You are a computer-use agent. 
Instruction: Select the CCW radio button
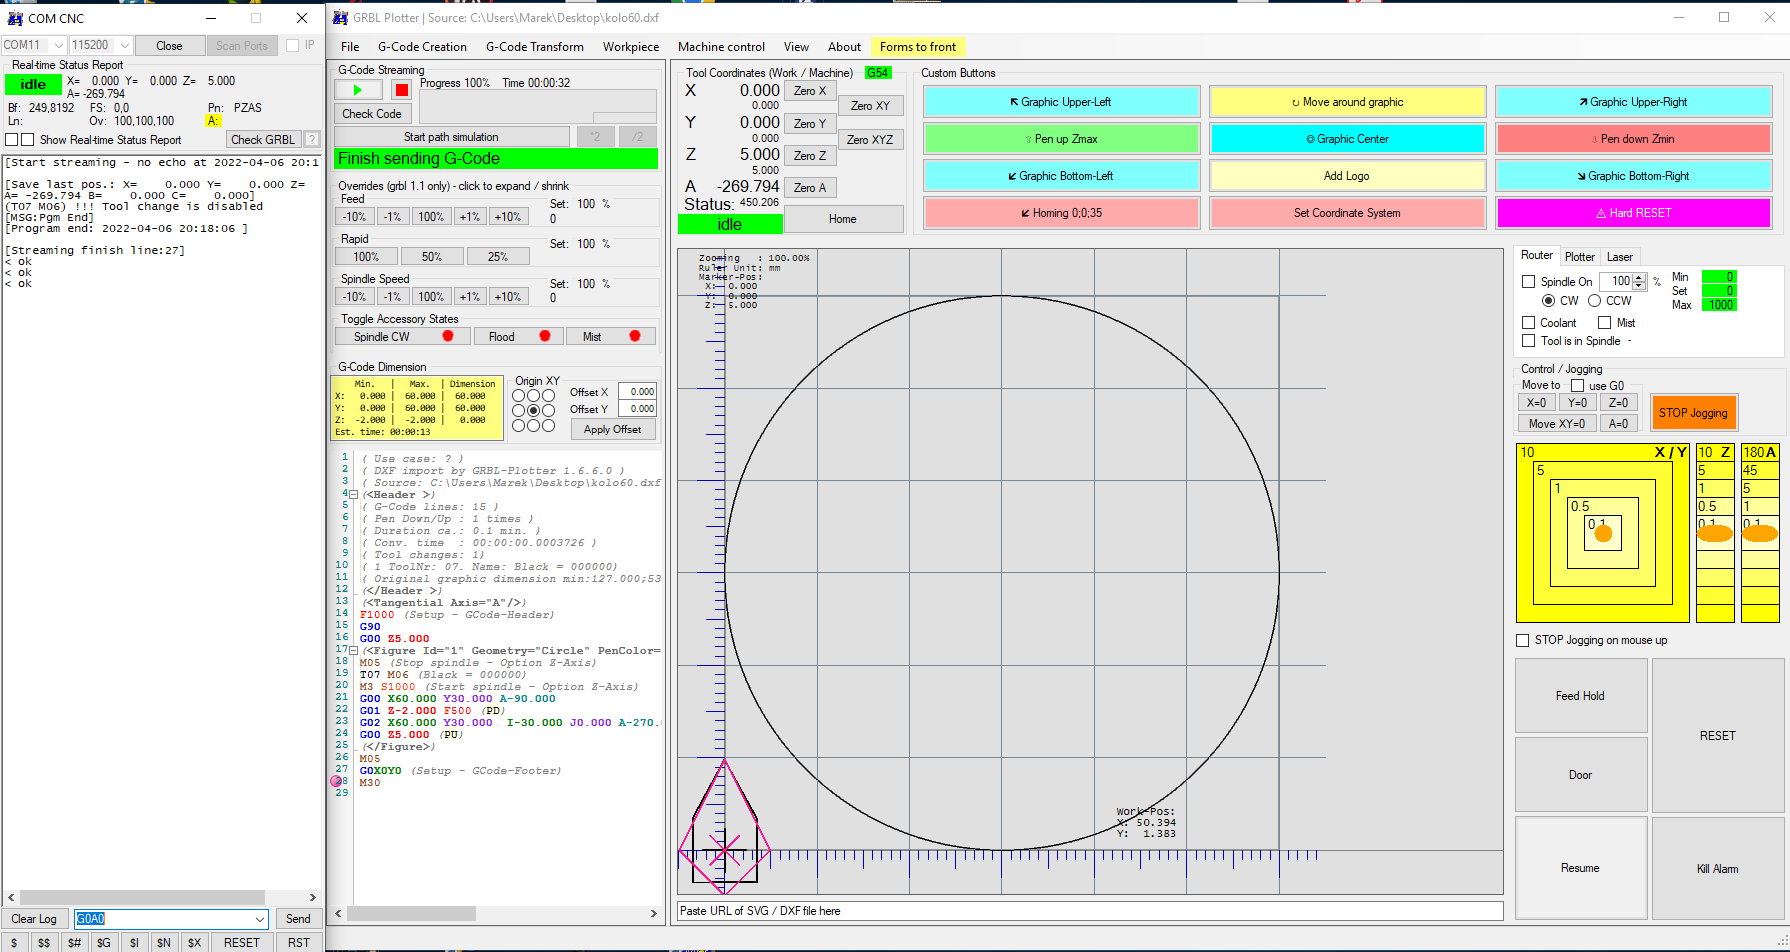pos(1595,301)
